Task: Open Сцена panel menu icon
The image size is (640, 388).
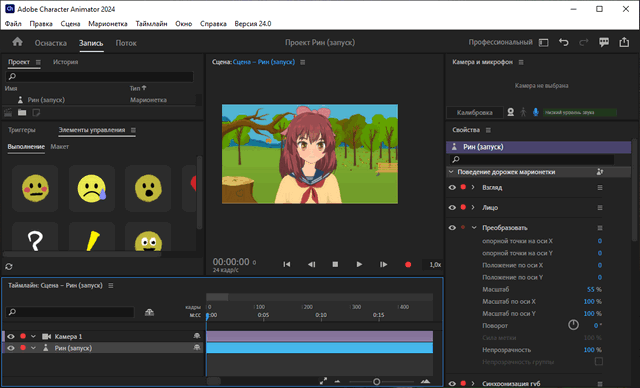Action: click(302, 62)
